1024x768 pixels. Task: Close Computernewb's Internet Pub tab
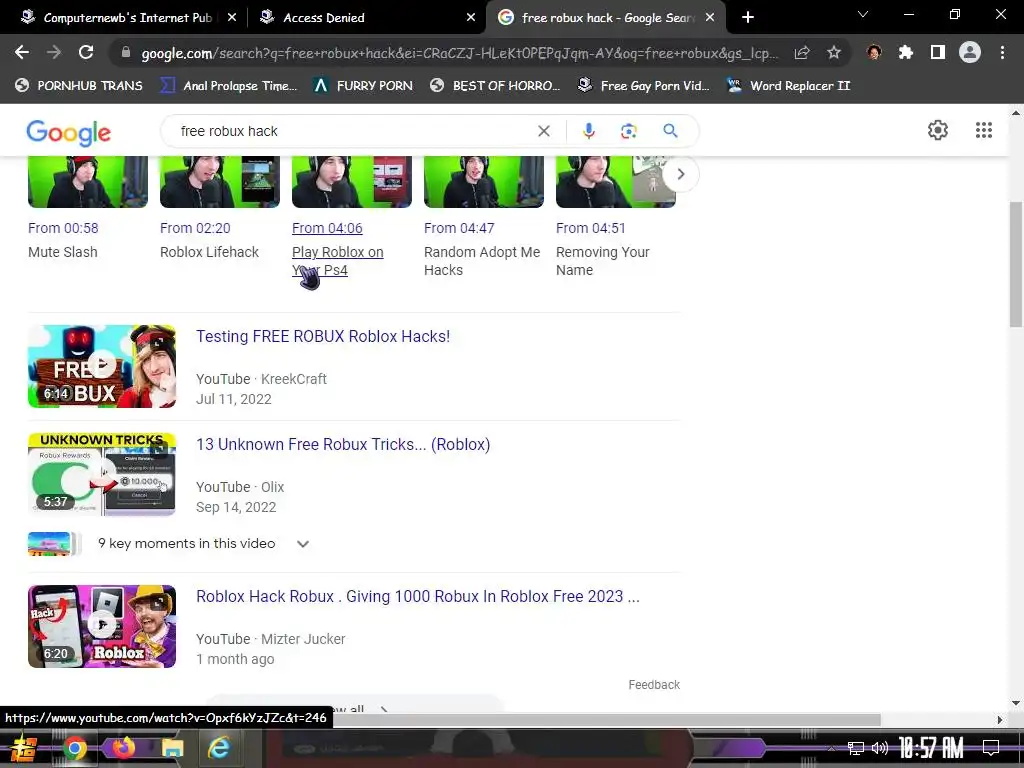pos(232,18)
